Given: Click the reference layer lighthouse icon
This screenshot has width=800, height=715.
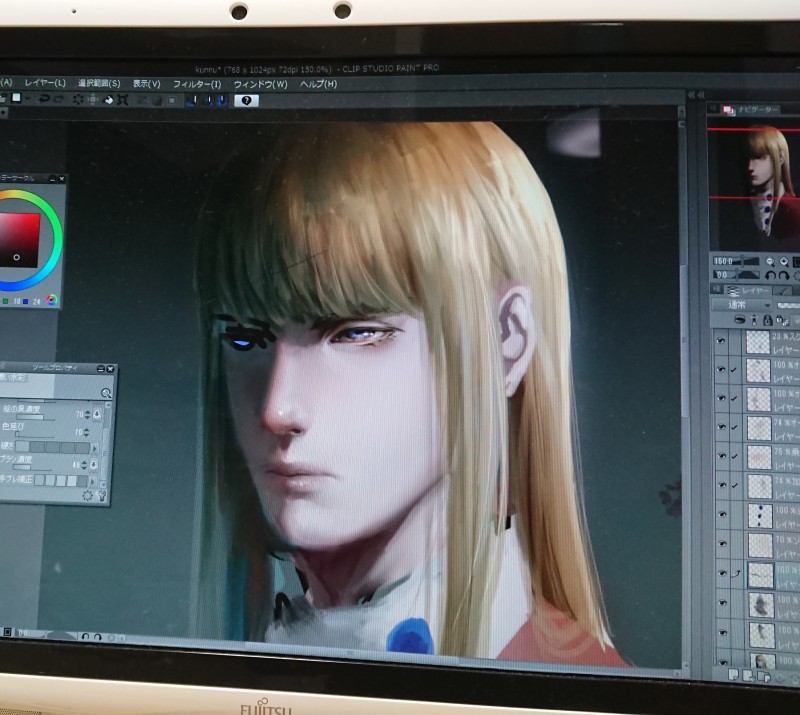Looking at the screenshot, I should click(754, 320).
